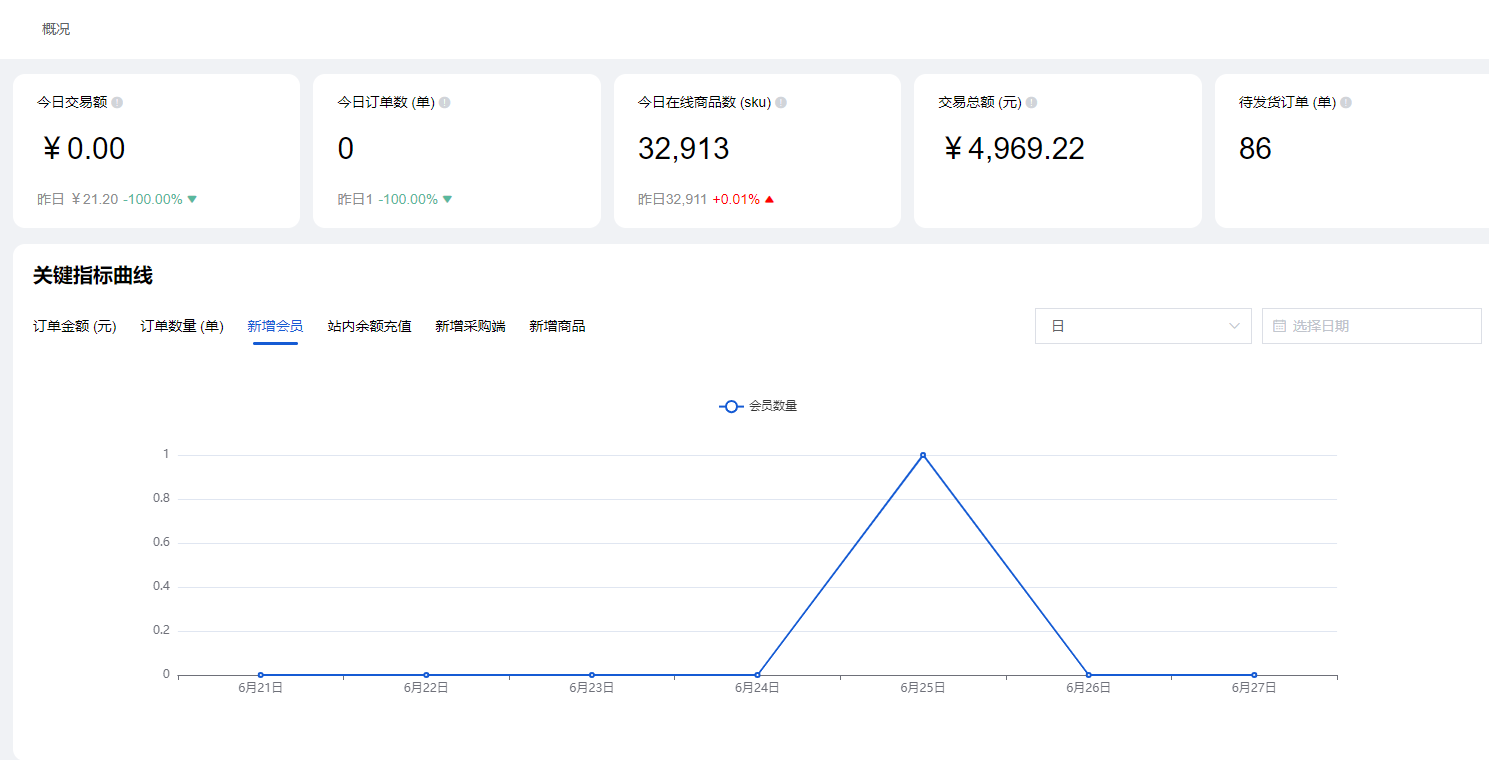Click info icon next to 交易总额 (元)
Image resolution: width=1489 pixels, height=760 pixels.
(1031, 103)
